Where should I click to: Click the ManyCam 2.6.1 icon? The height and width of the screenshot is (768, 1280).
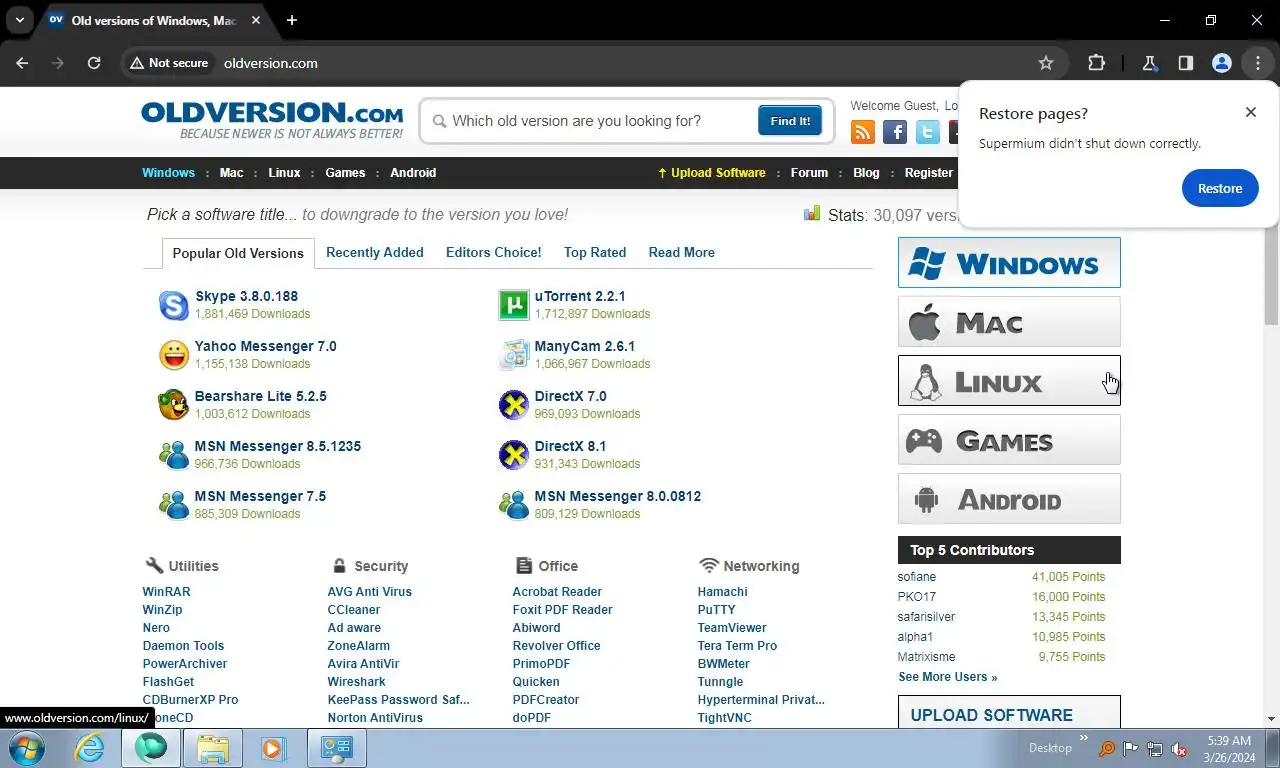point(514,355)
